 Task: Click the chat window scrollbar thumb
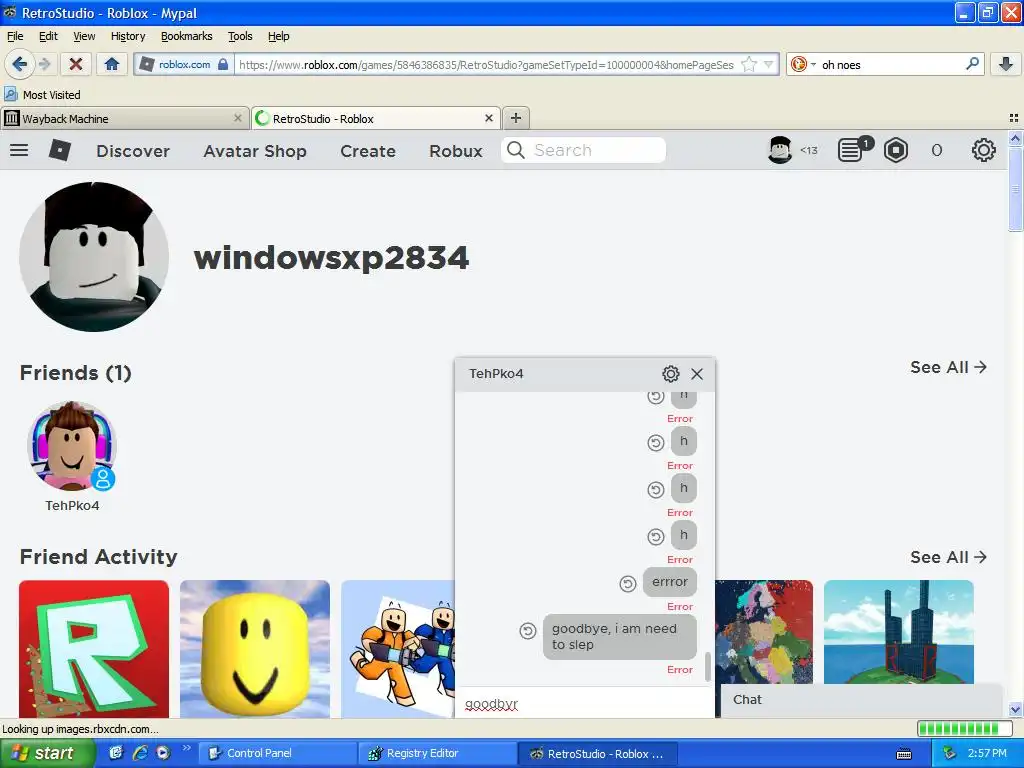pyautogui.click(x=708, y=666)
